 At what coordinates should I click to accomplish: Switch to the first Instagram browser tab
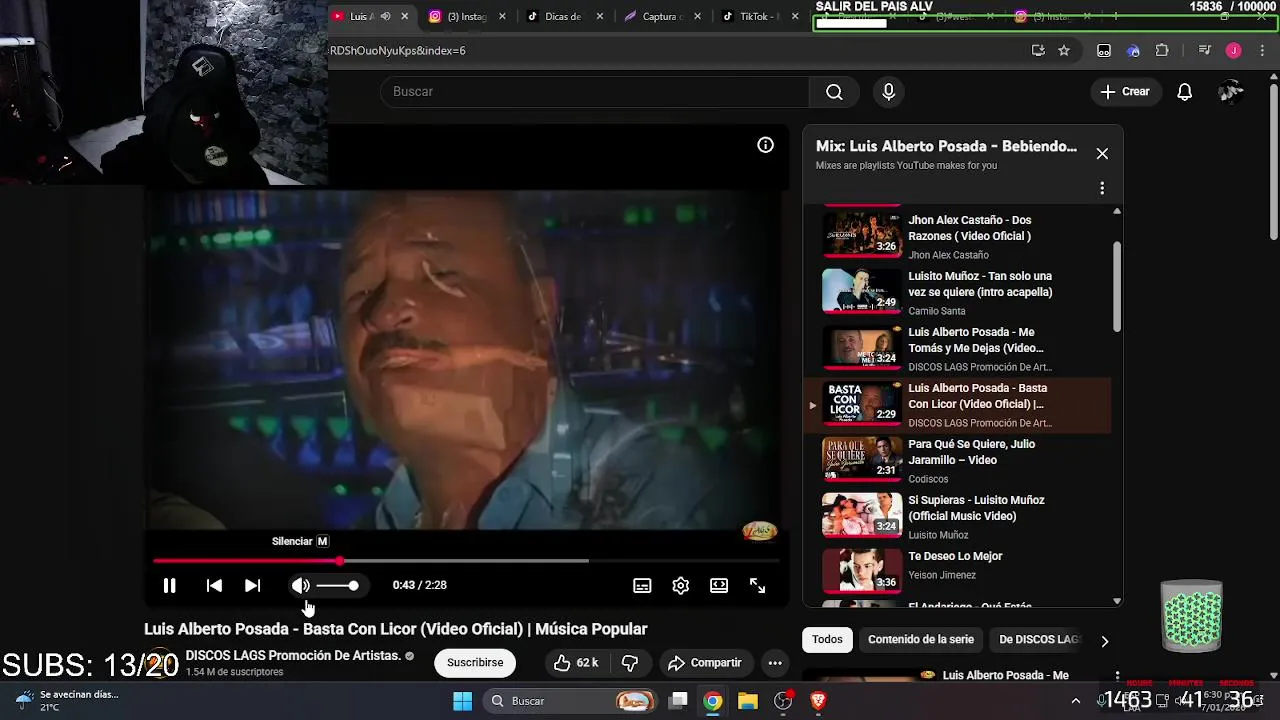pos(466,16)
